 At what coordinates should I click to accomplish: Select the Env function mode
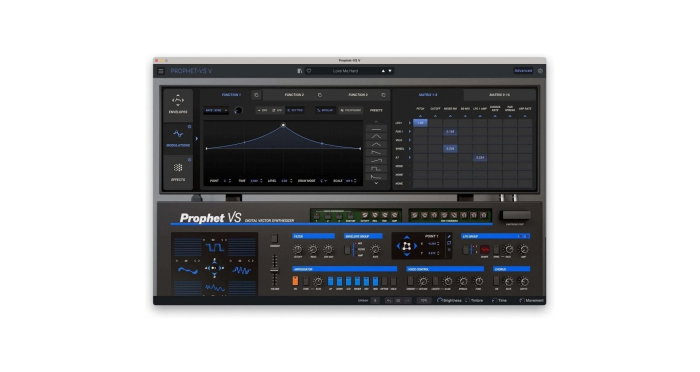click(262, 110)
